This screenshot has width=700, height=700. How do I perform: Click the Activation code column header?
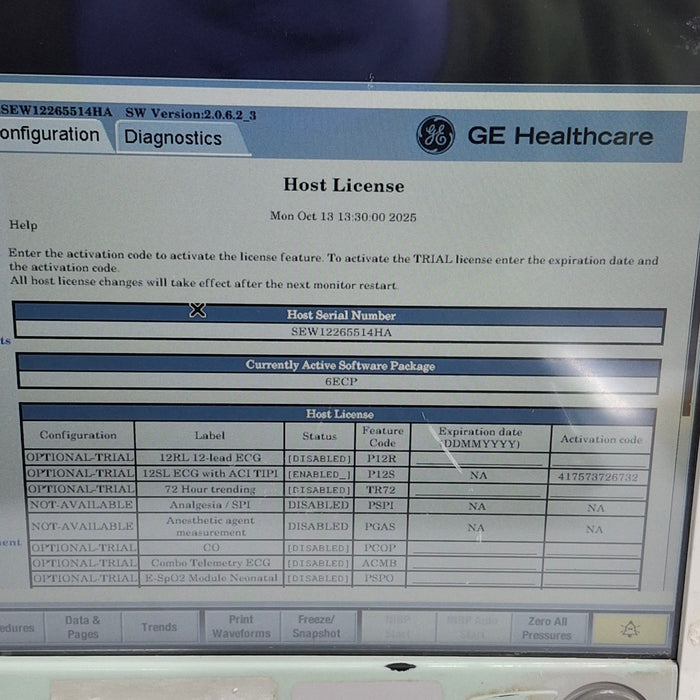click(x=601, y=439)
